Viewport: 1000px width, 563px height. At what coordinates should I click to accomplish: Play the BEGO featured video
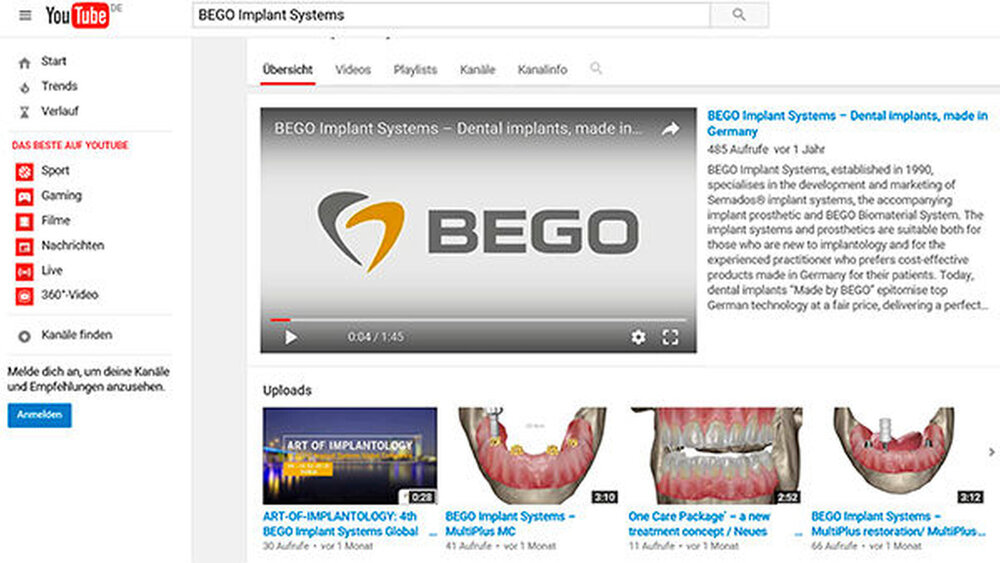point(291,337)
